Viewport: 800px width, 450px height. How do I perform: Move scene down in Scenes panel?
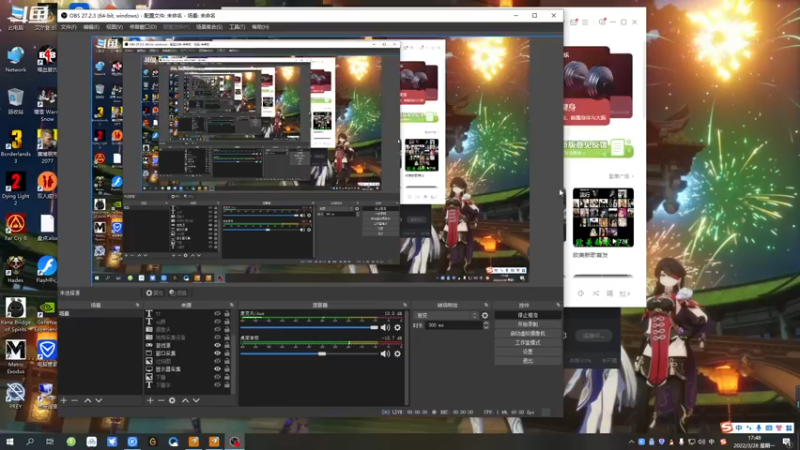click(99, 401)
